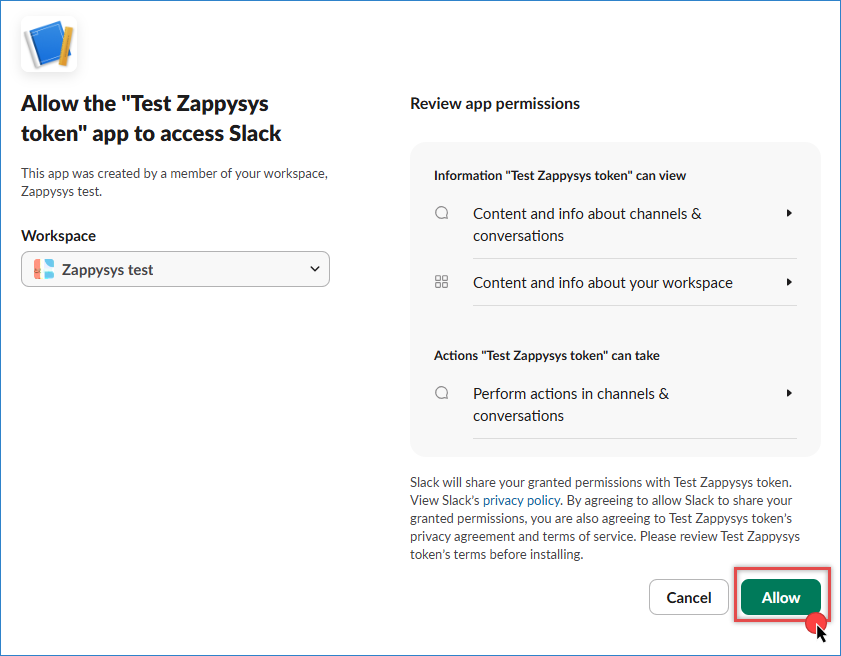Click the 'Information "Test Zappysys token" can view' heading
The image size is (841, 656).
pyautogui.click(x=560, y=175)
